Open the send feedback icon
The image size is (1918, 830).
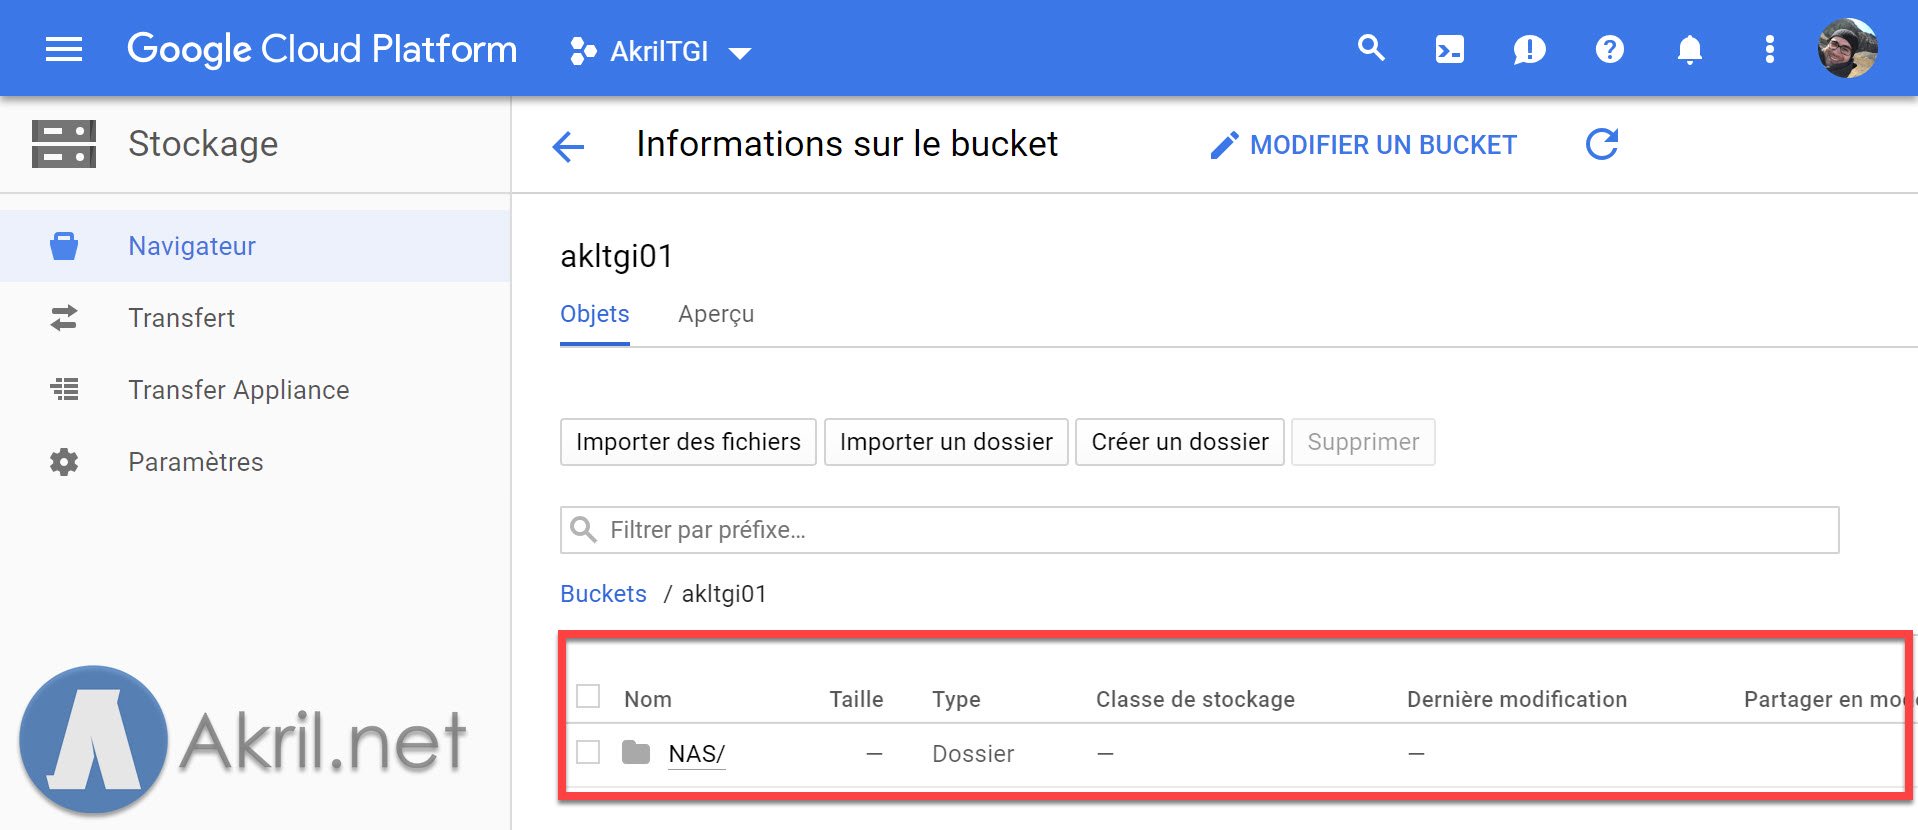click(x=1529, y=49)
